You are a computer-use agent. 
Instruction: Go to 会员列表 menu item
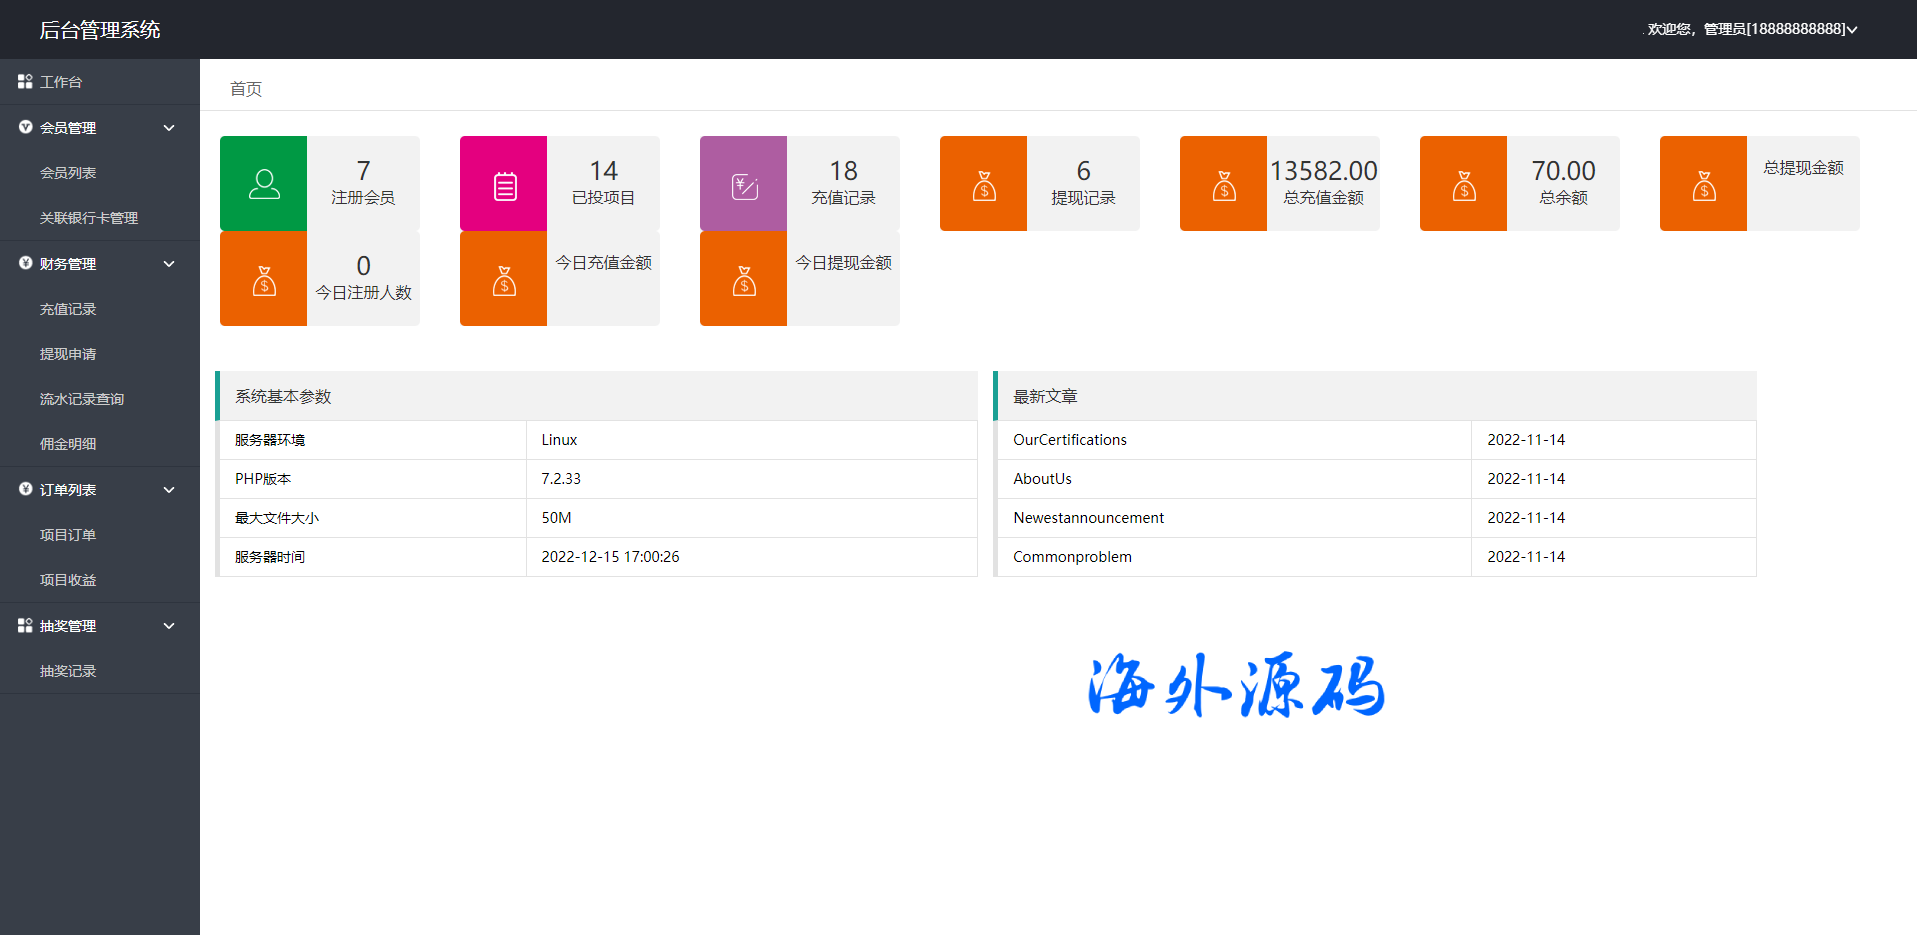point(68,173)
